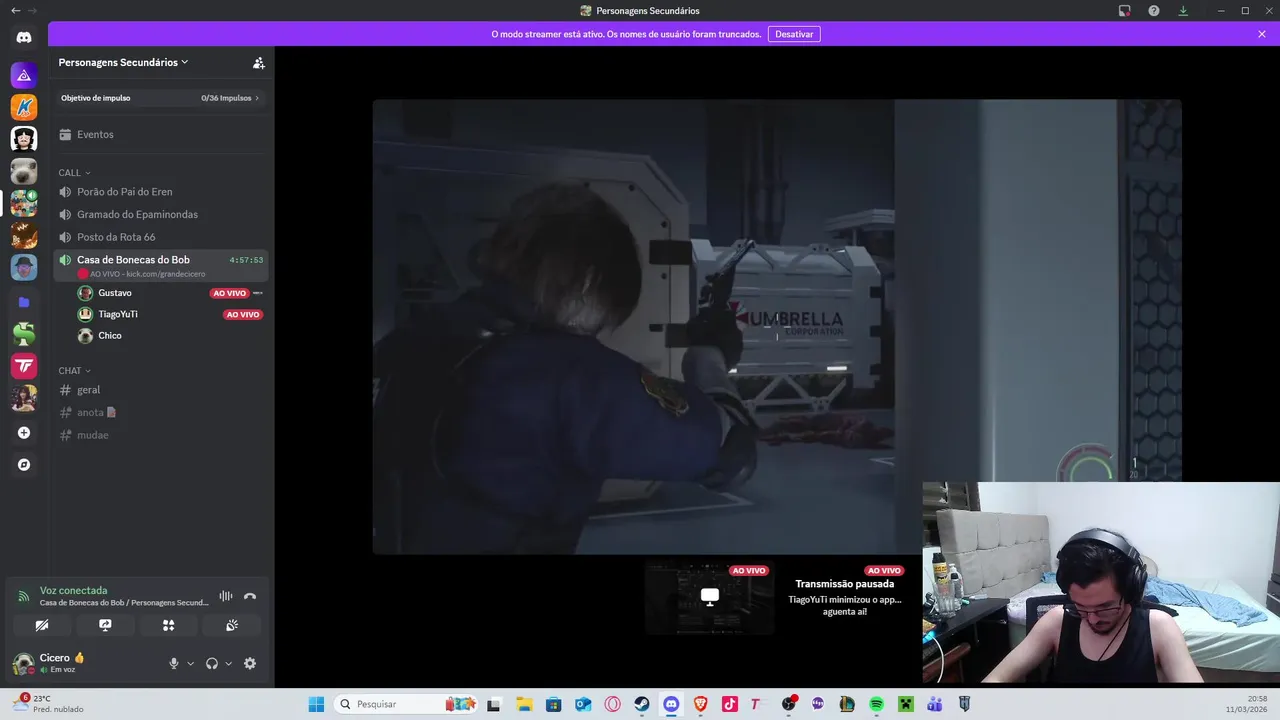Mute the microphone
This screenshot has height=720, width=1280.
(174, 663)
